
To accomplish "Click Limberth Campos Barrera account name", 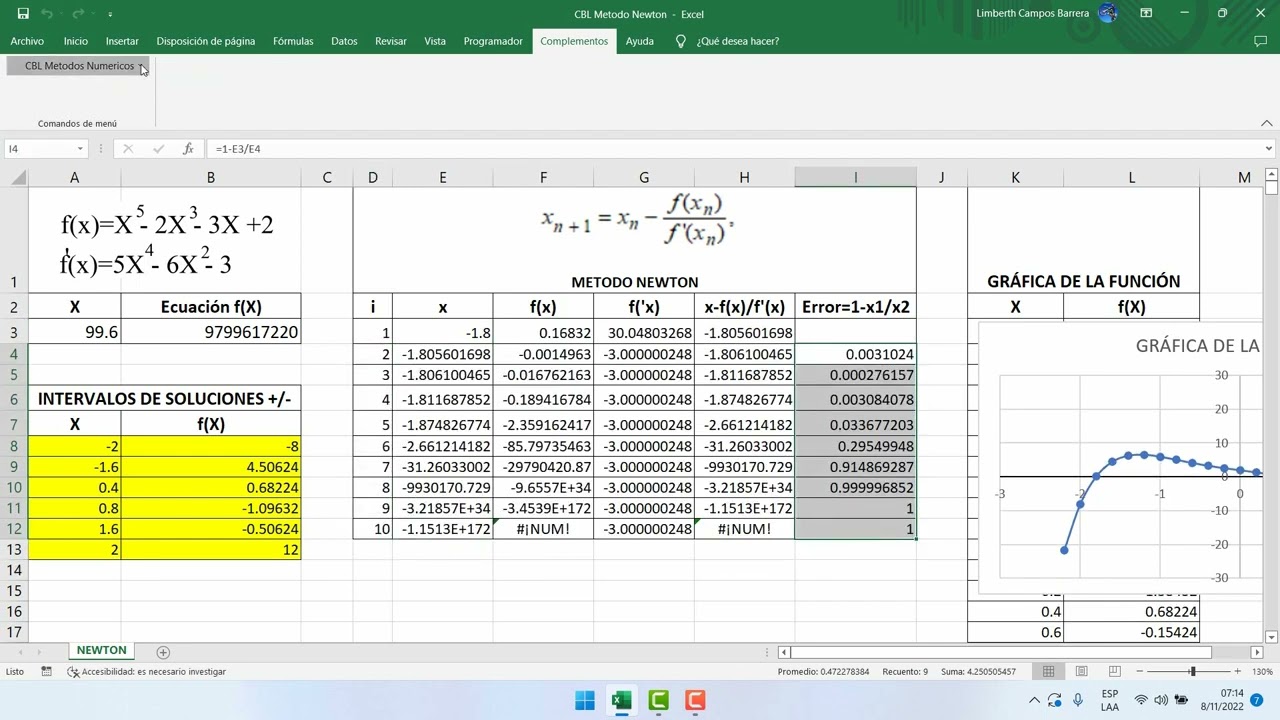I will click(x=1032, y=14).
